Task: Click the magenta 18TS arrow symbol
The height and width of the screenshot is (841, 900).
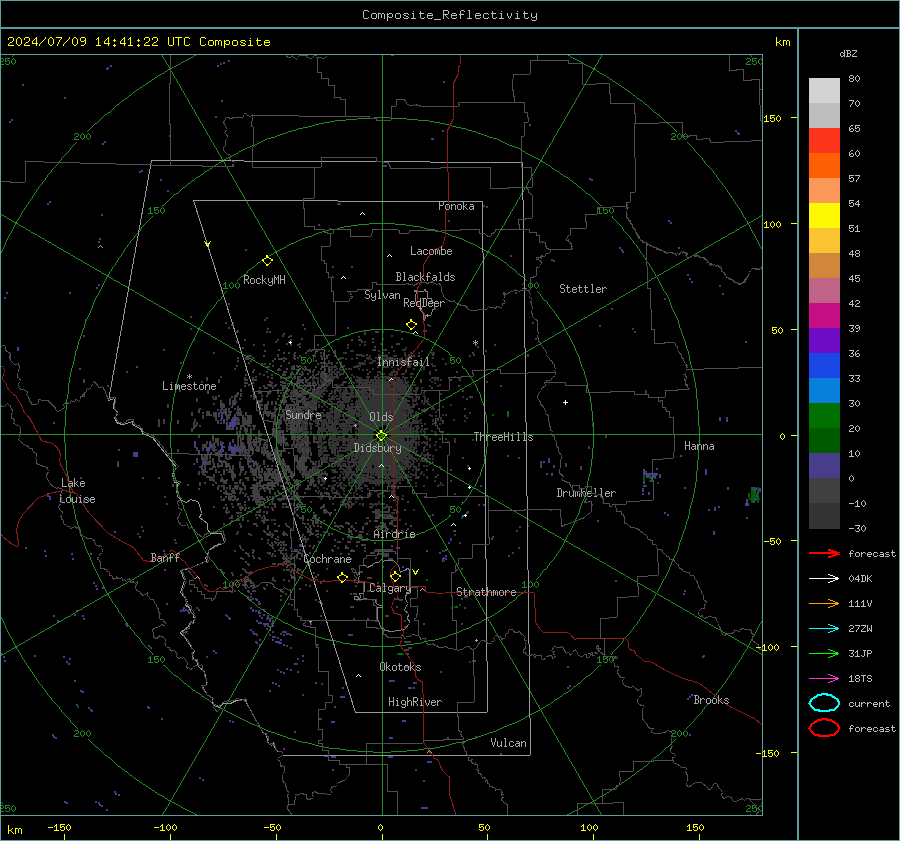Action: 824,679
